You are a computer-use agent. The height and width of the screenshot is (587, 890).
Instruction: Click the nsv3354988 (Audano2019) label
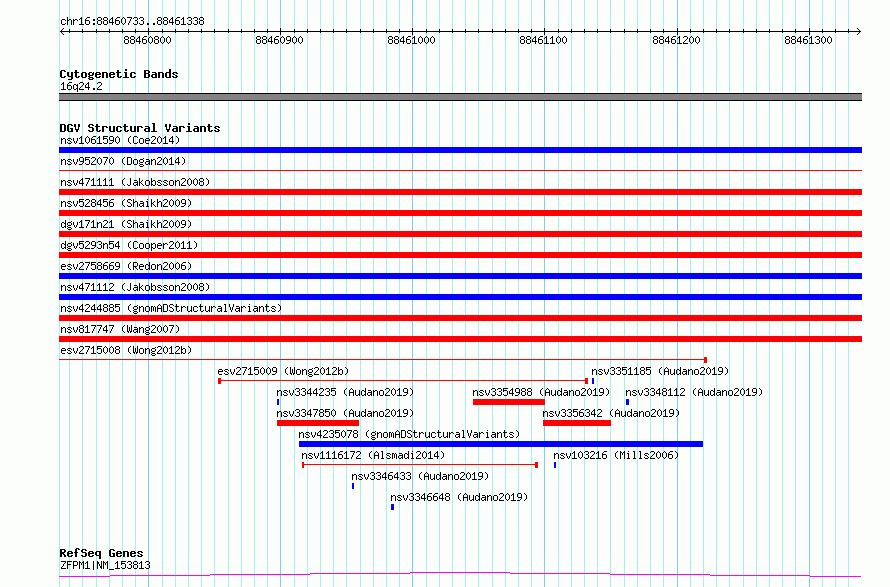coord(541,392)
